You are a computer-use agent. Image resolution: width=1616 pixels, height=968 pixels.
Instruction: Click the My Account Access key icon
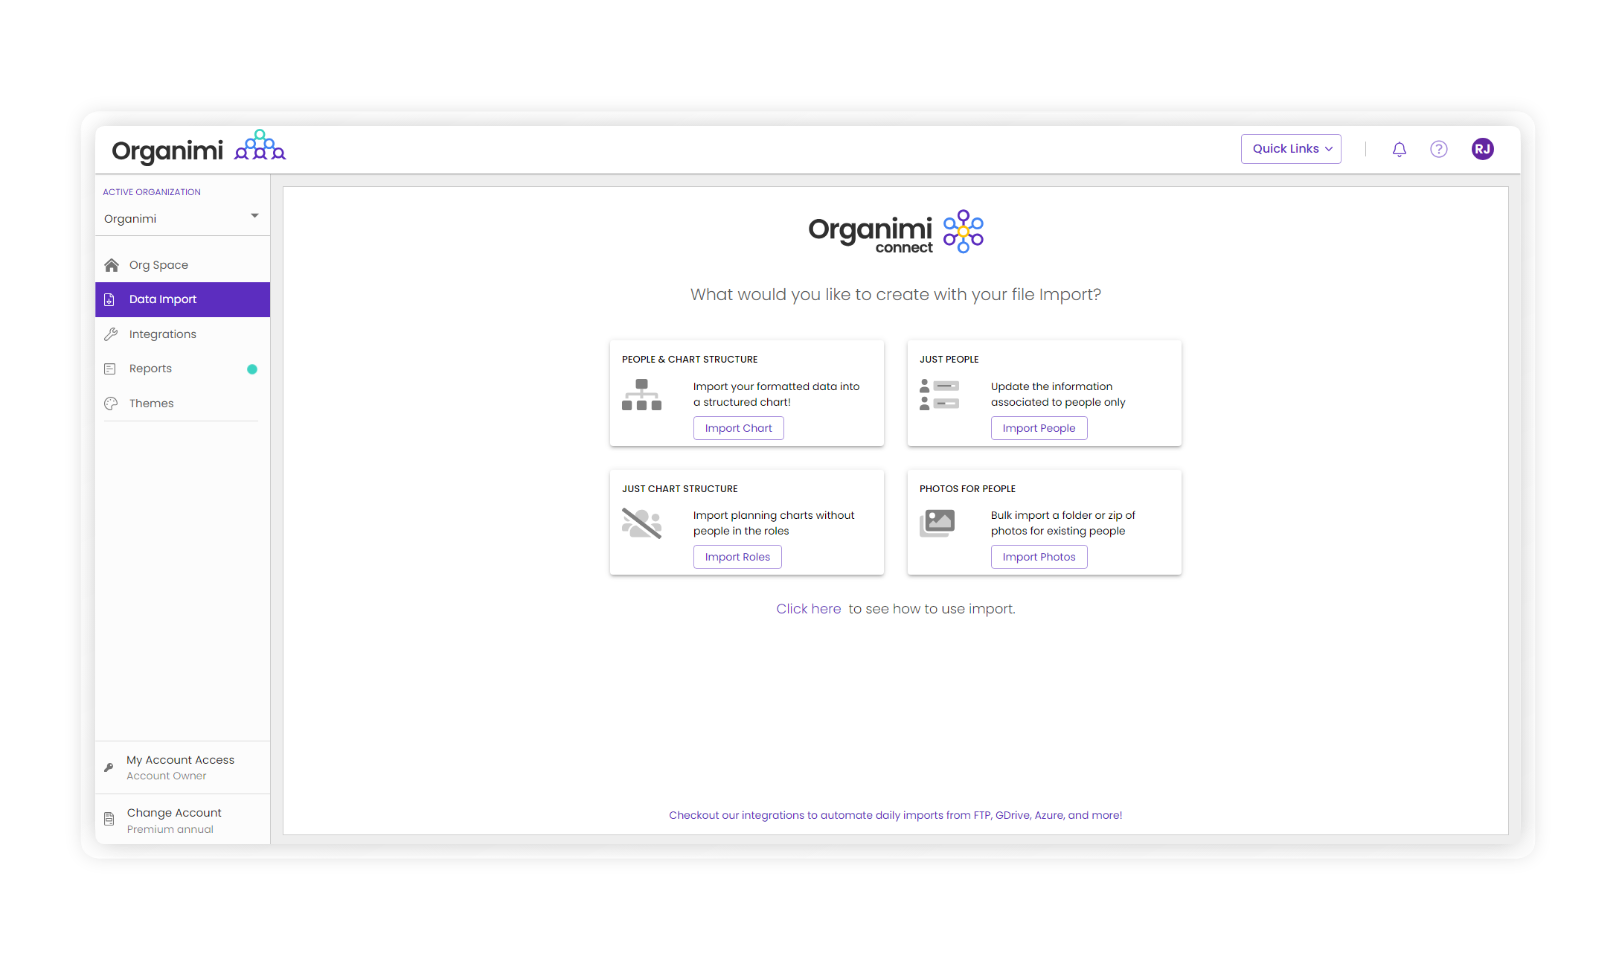[x=109, y=767]
